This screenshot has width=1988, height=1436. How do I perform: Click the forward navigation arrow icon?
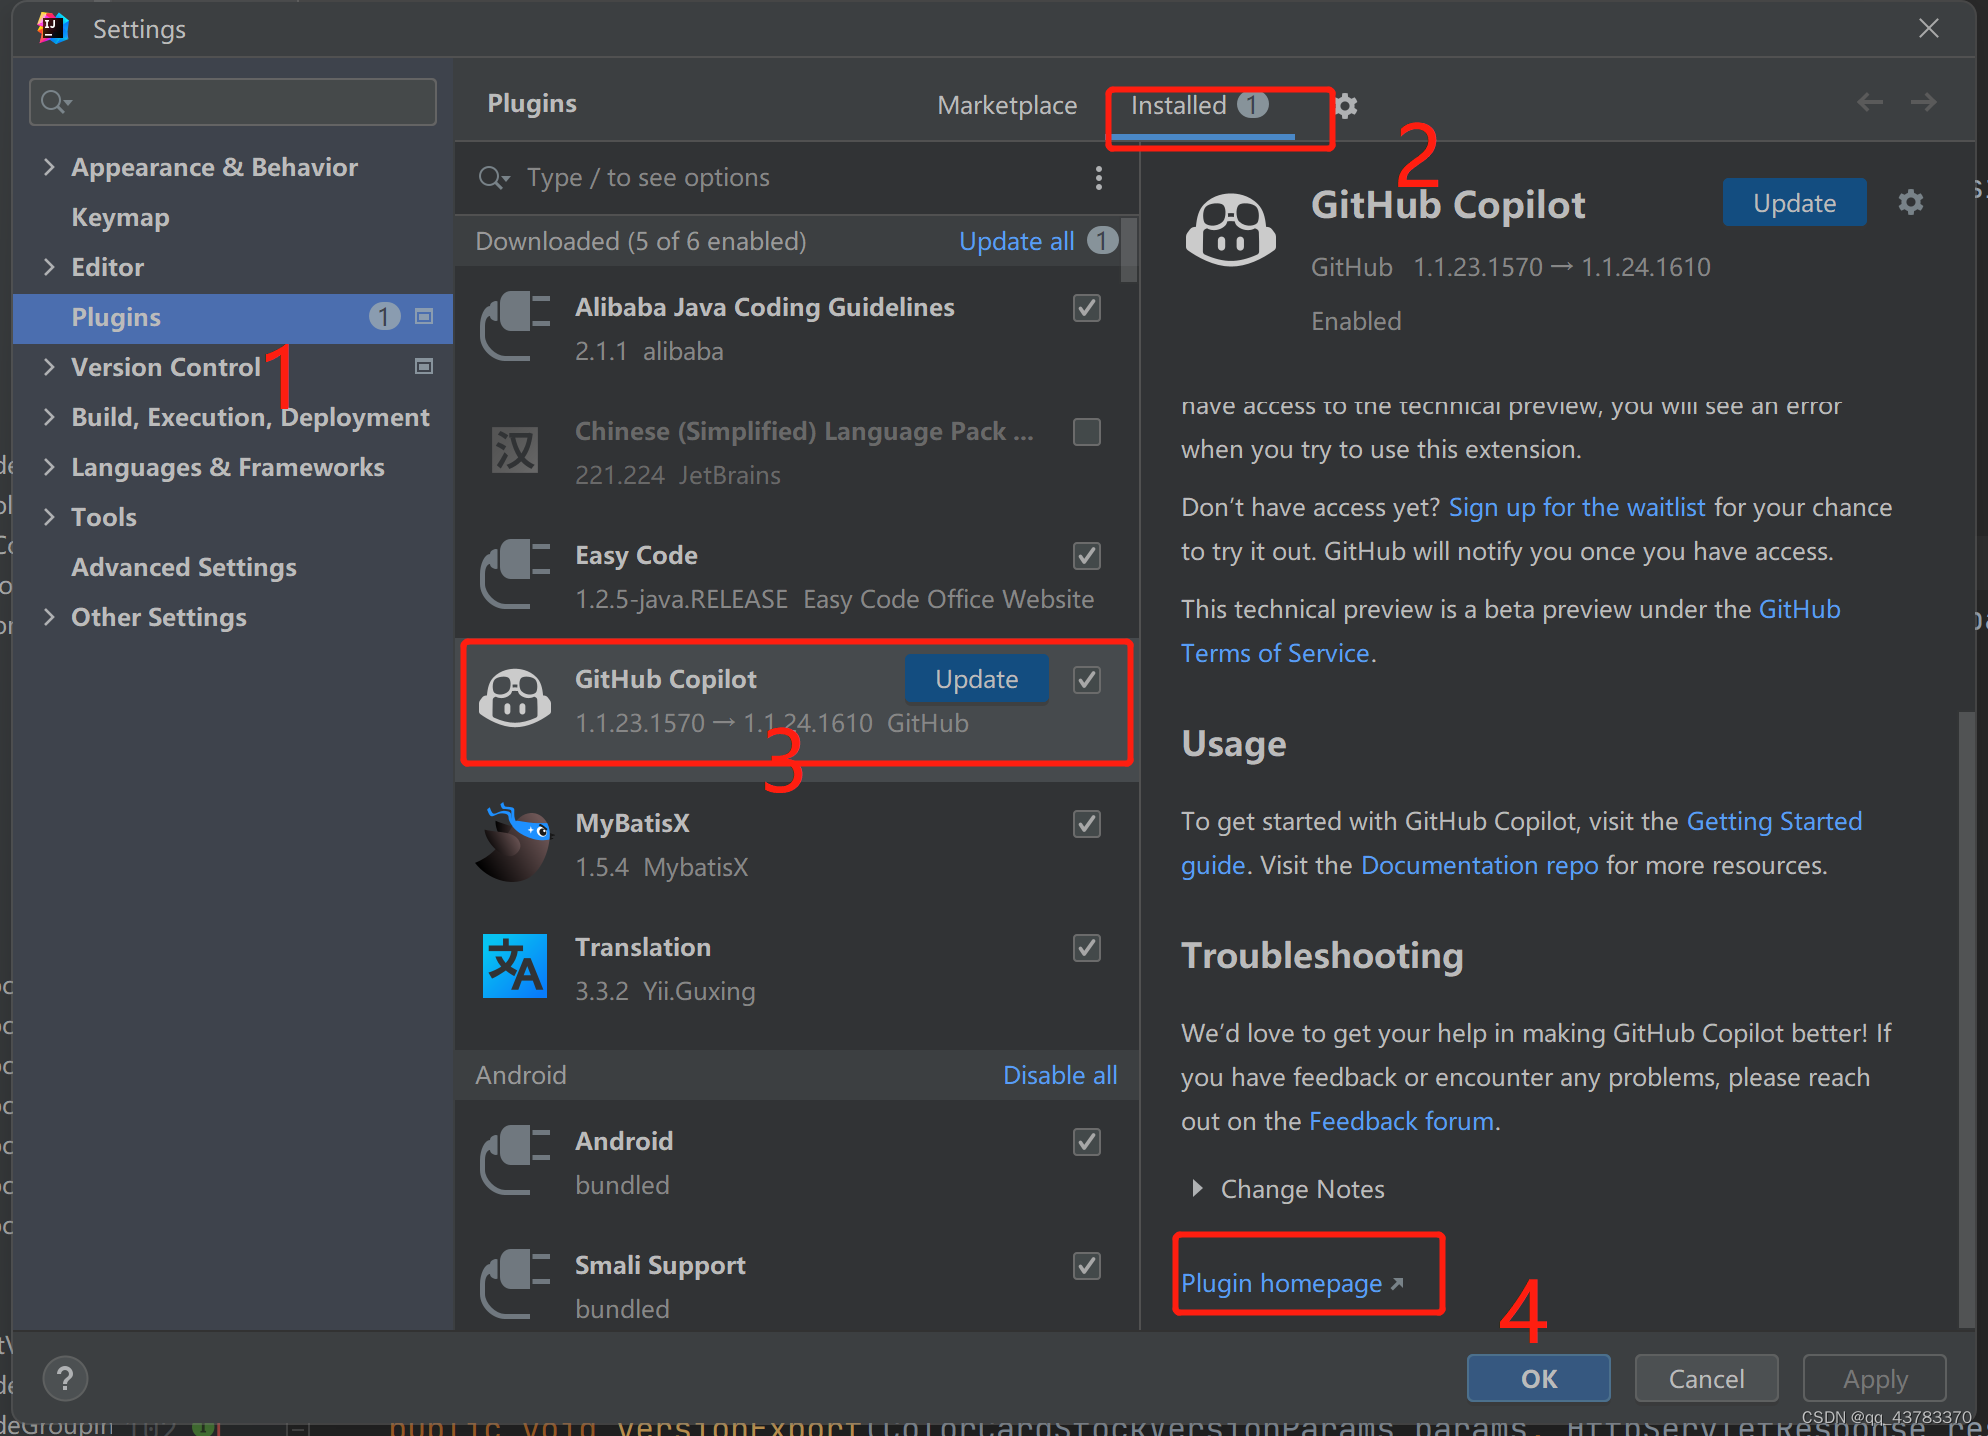1923,102
